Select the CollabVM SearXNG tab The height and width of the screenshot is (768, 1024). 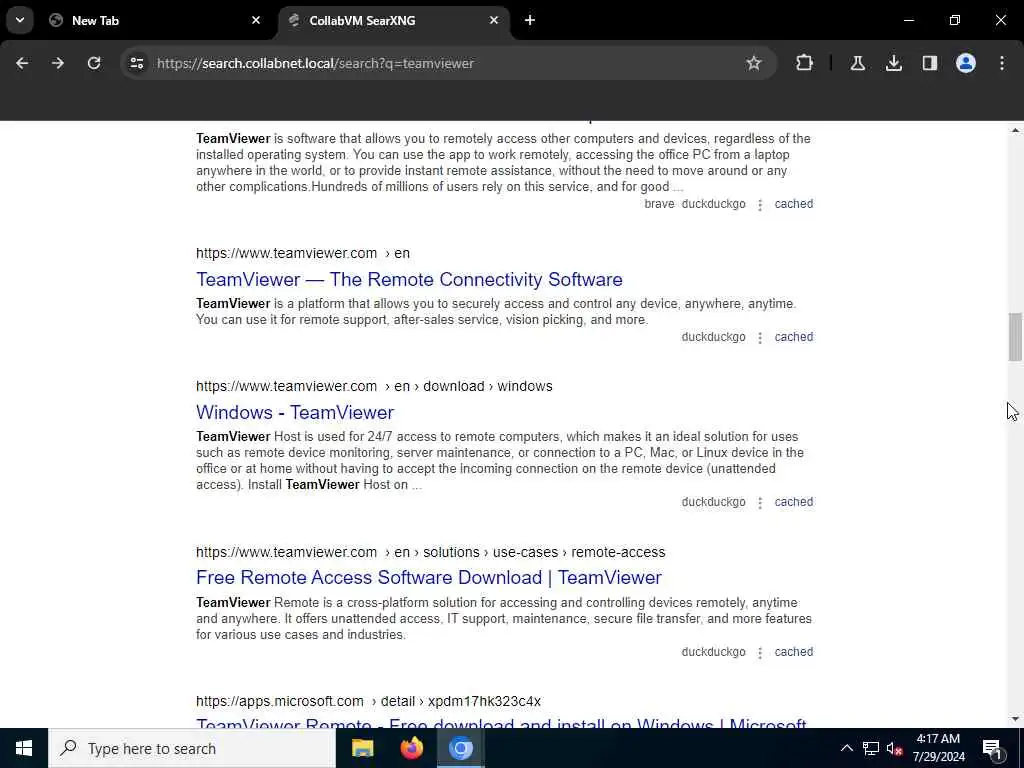click(x=394, y=20)
